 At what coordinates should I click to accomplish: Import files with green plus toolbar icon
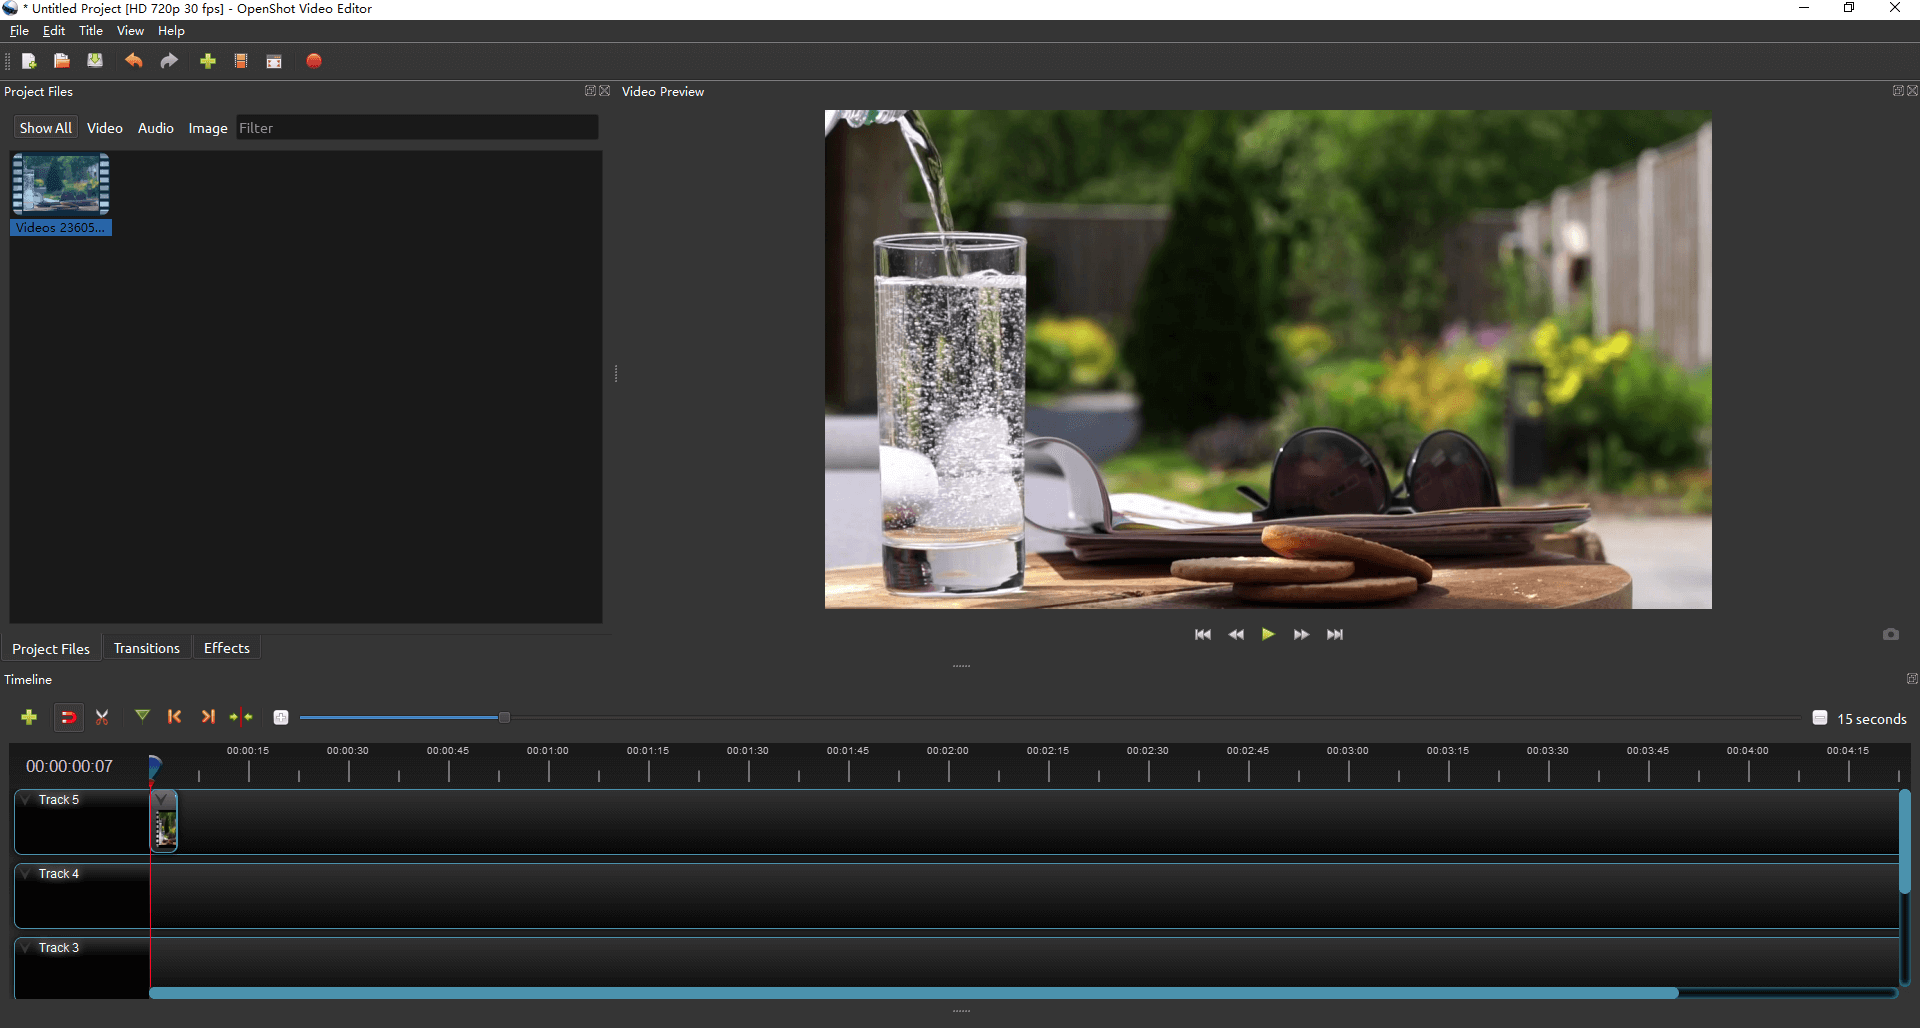point(208,61)
